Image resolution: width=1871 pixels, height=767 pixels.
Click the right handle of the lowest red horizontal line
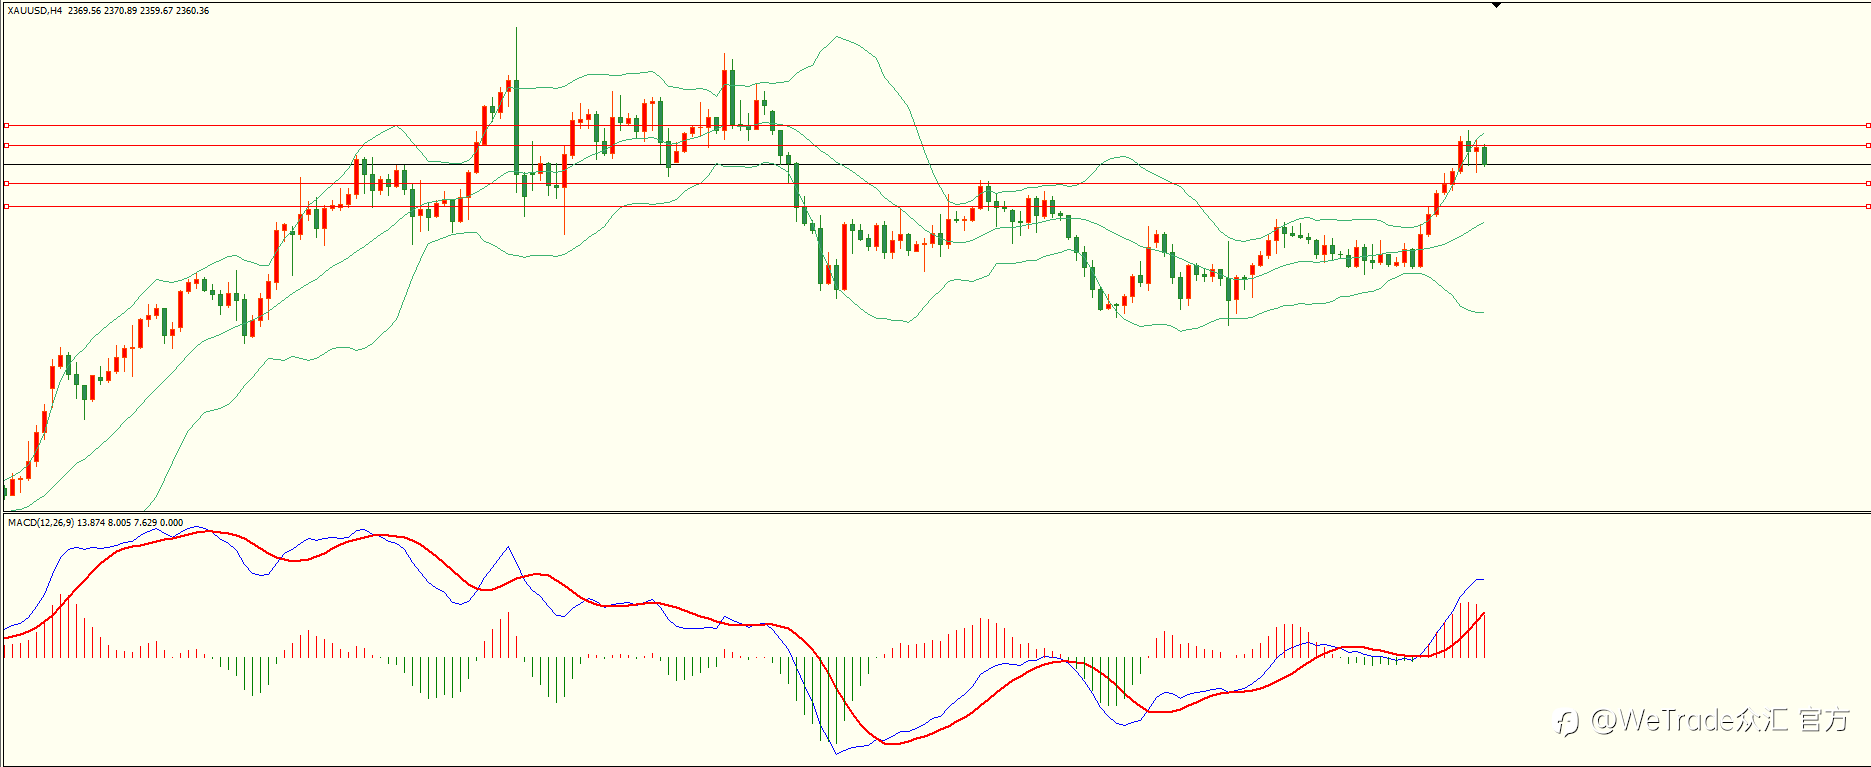[1867, 206]
